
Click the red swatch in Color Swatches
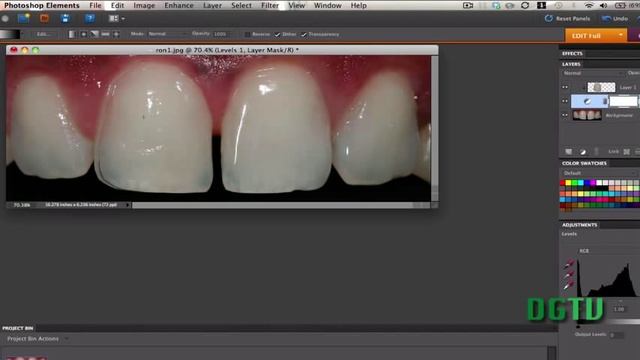562,183
